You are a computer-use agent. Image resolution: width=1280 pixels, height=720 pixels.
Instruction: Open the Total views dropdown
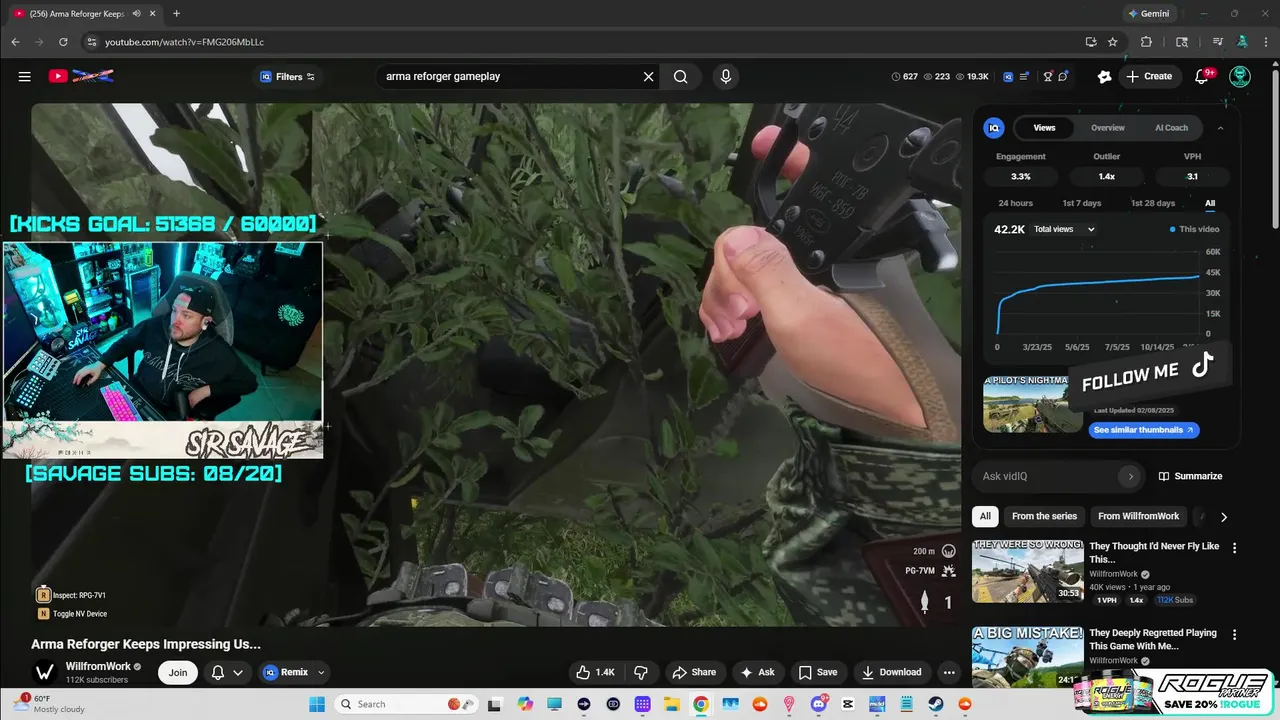[x=1065, y=229]
